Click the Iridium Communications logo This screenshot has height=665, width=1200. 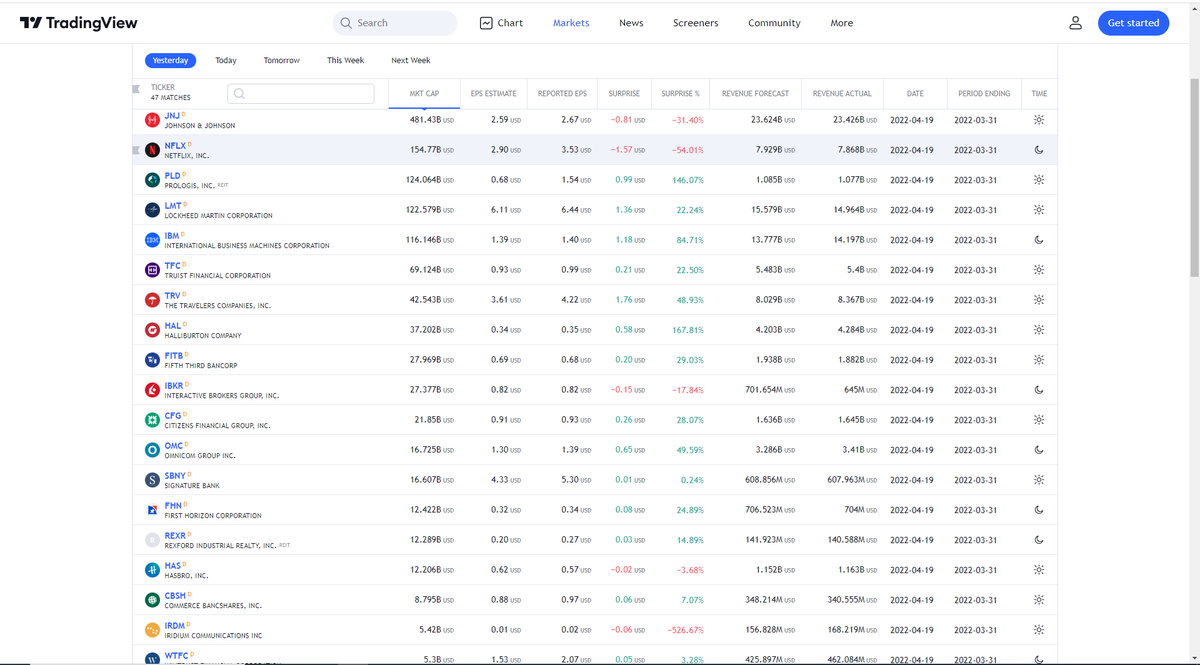coord(152,630)
